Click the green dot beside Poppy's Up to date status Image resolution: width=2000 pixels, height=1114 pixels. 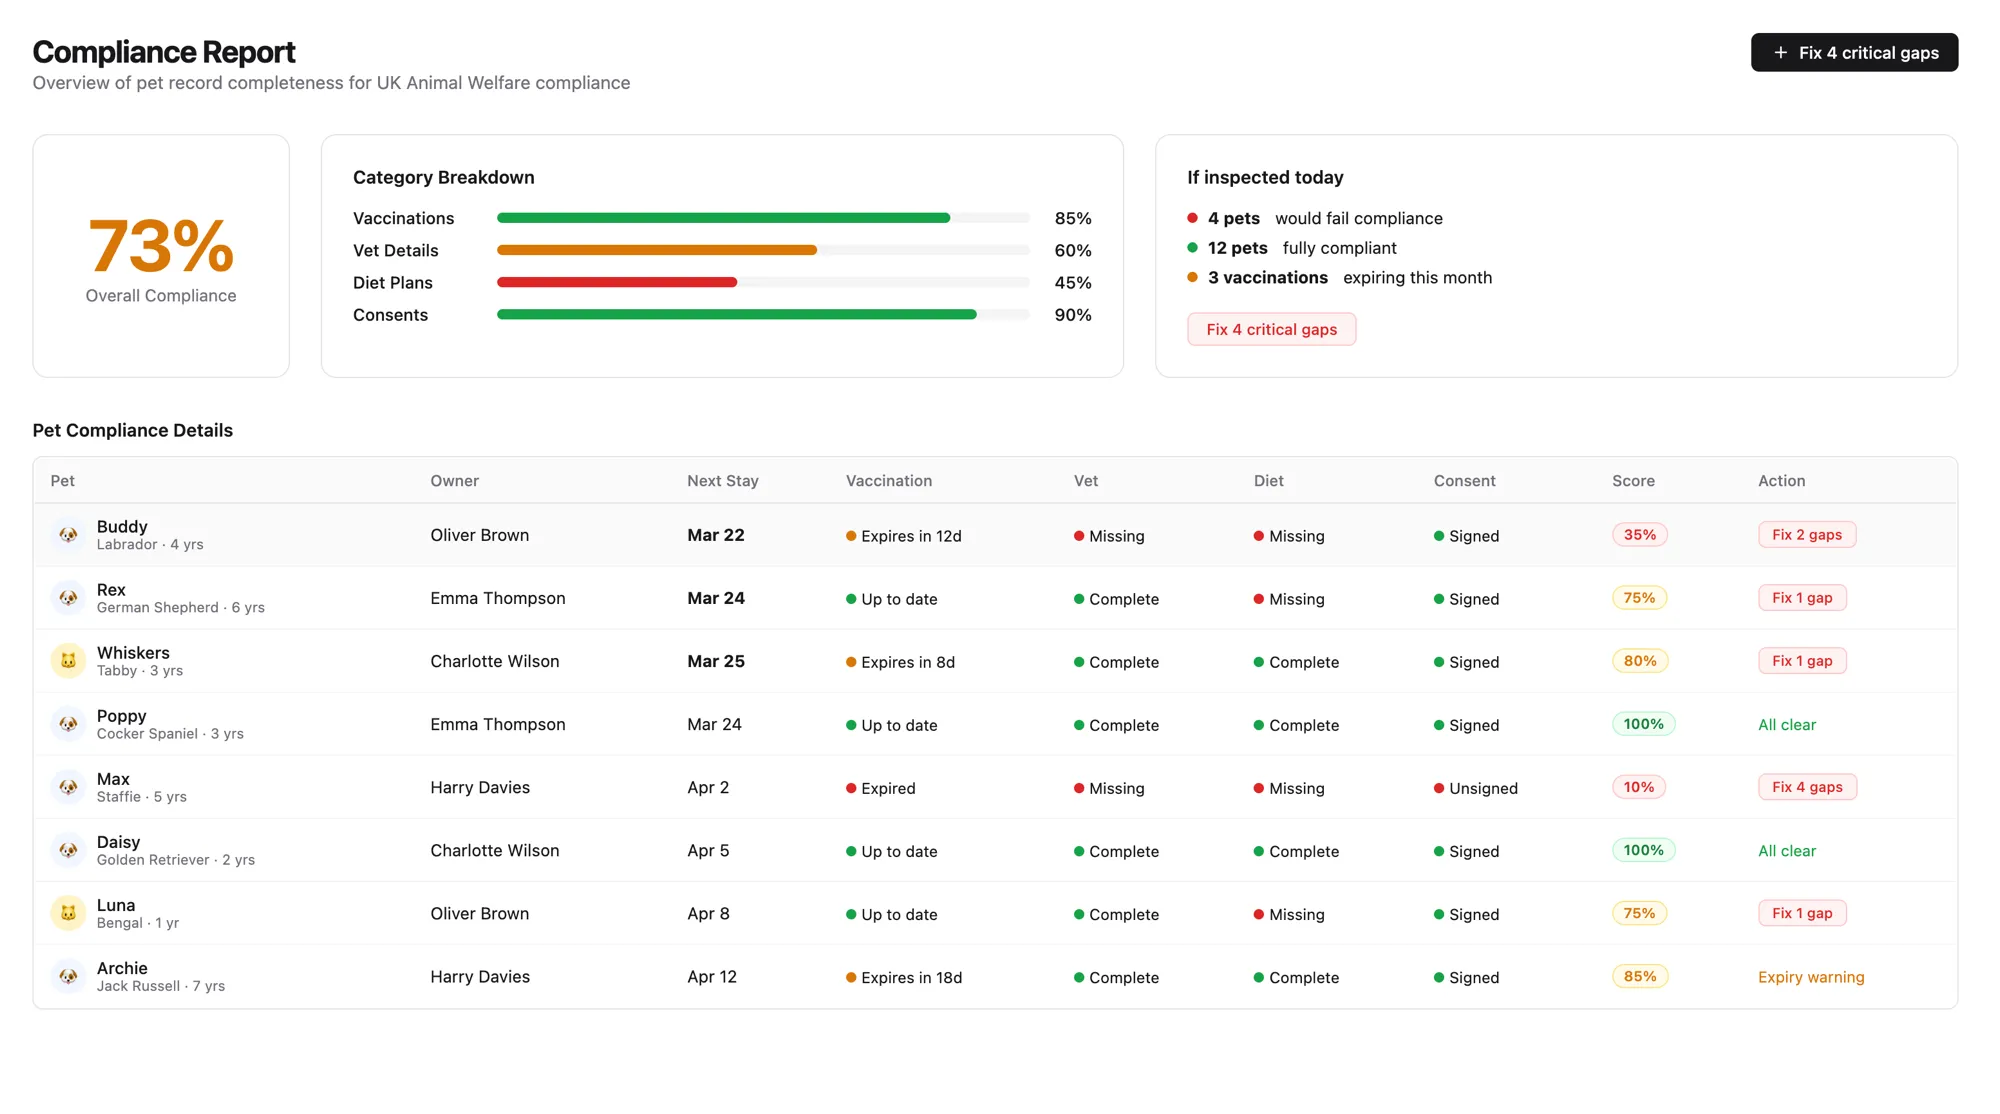click(x=851, y=725)
